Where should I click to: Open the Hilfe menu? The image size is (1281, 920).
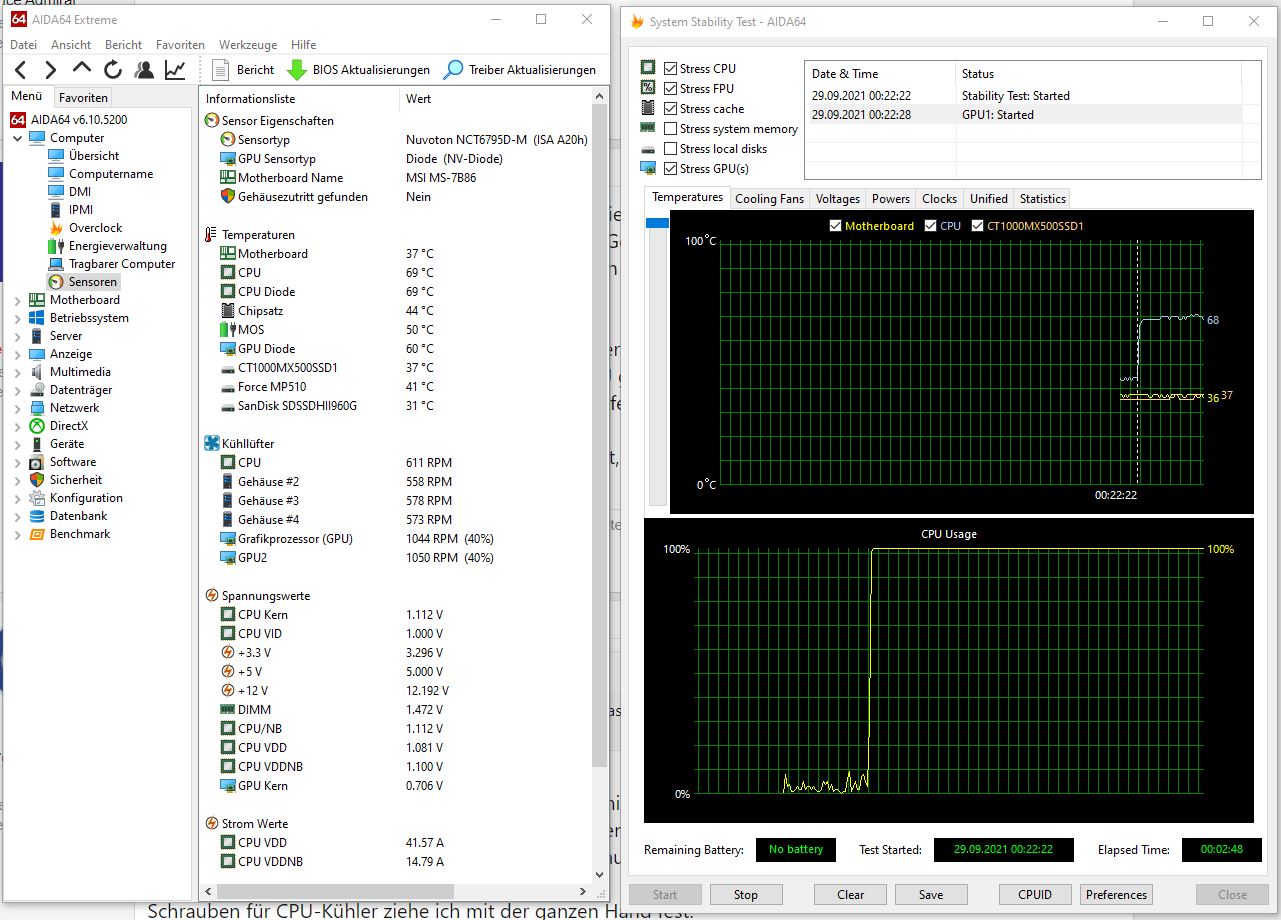(304, 45)
